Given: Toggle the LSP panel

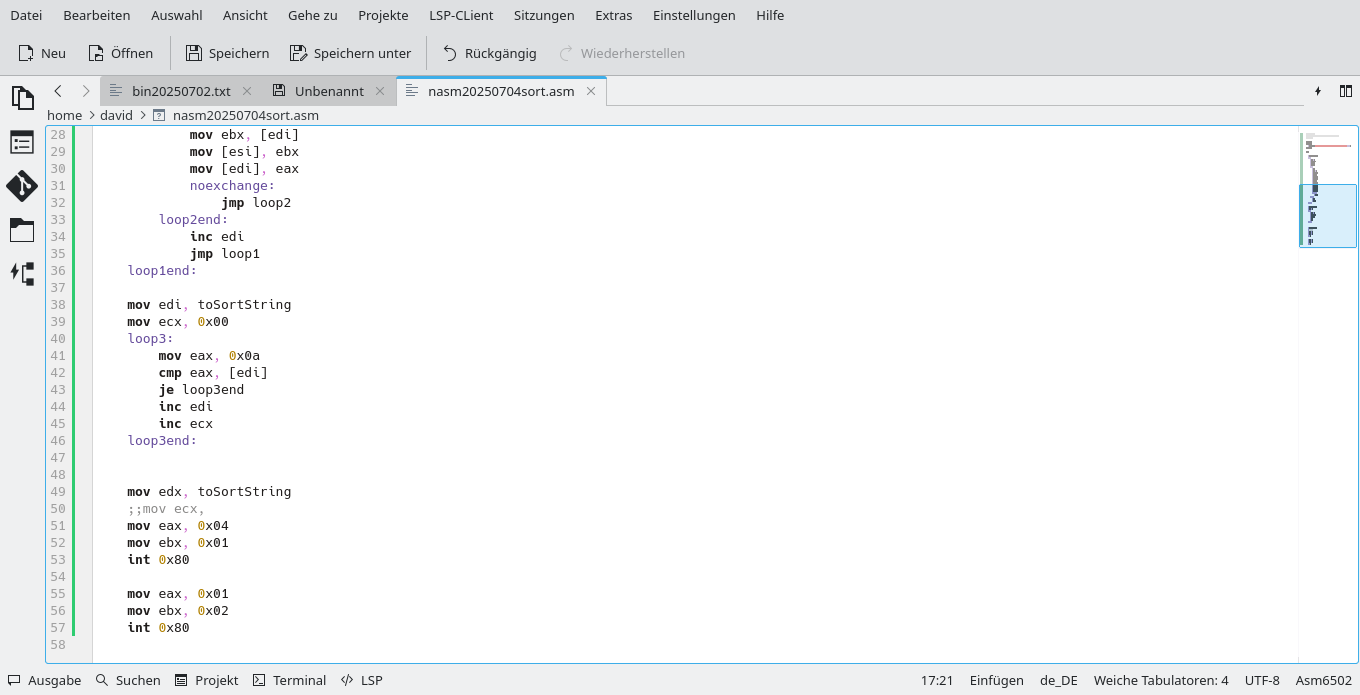Looking at the screenshot, I should click(361, 680).
